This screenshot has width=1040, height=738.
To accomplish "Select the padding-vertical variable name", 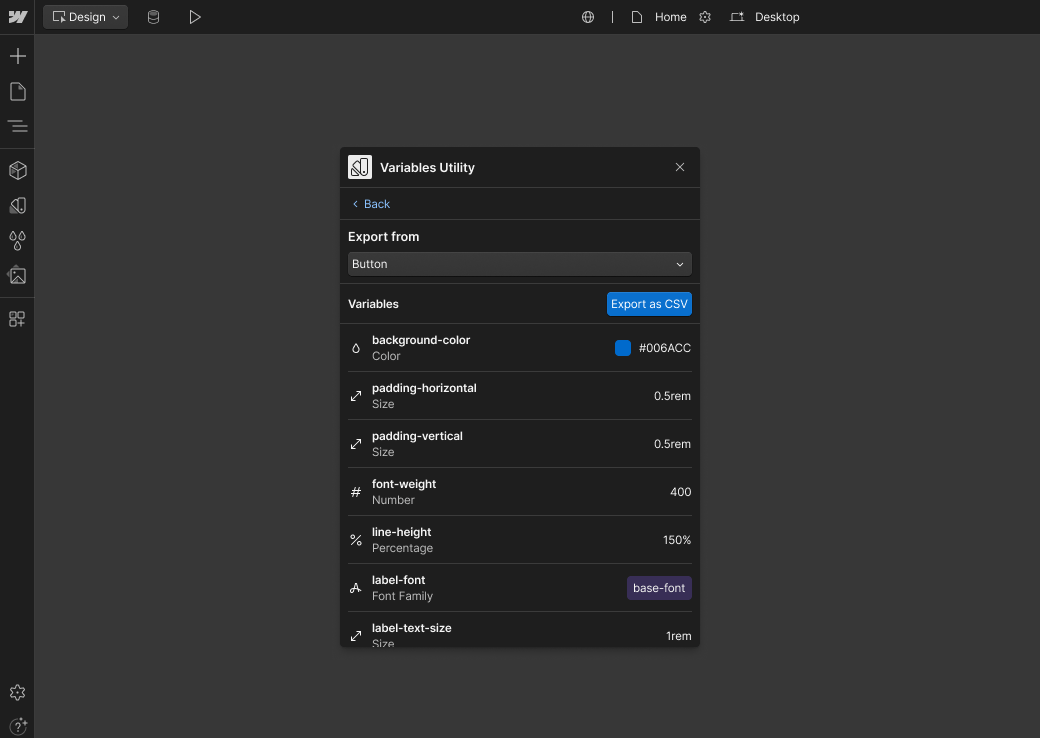I will (417, 436).
